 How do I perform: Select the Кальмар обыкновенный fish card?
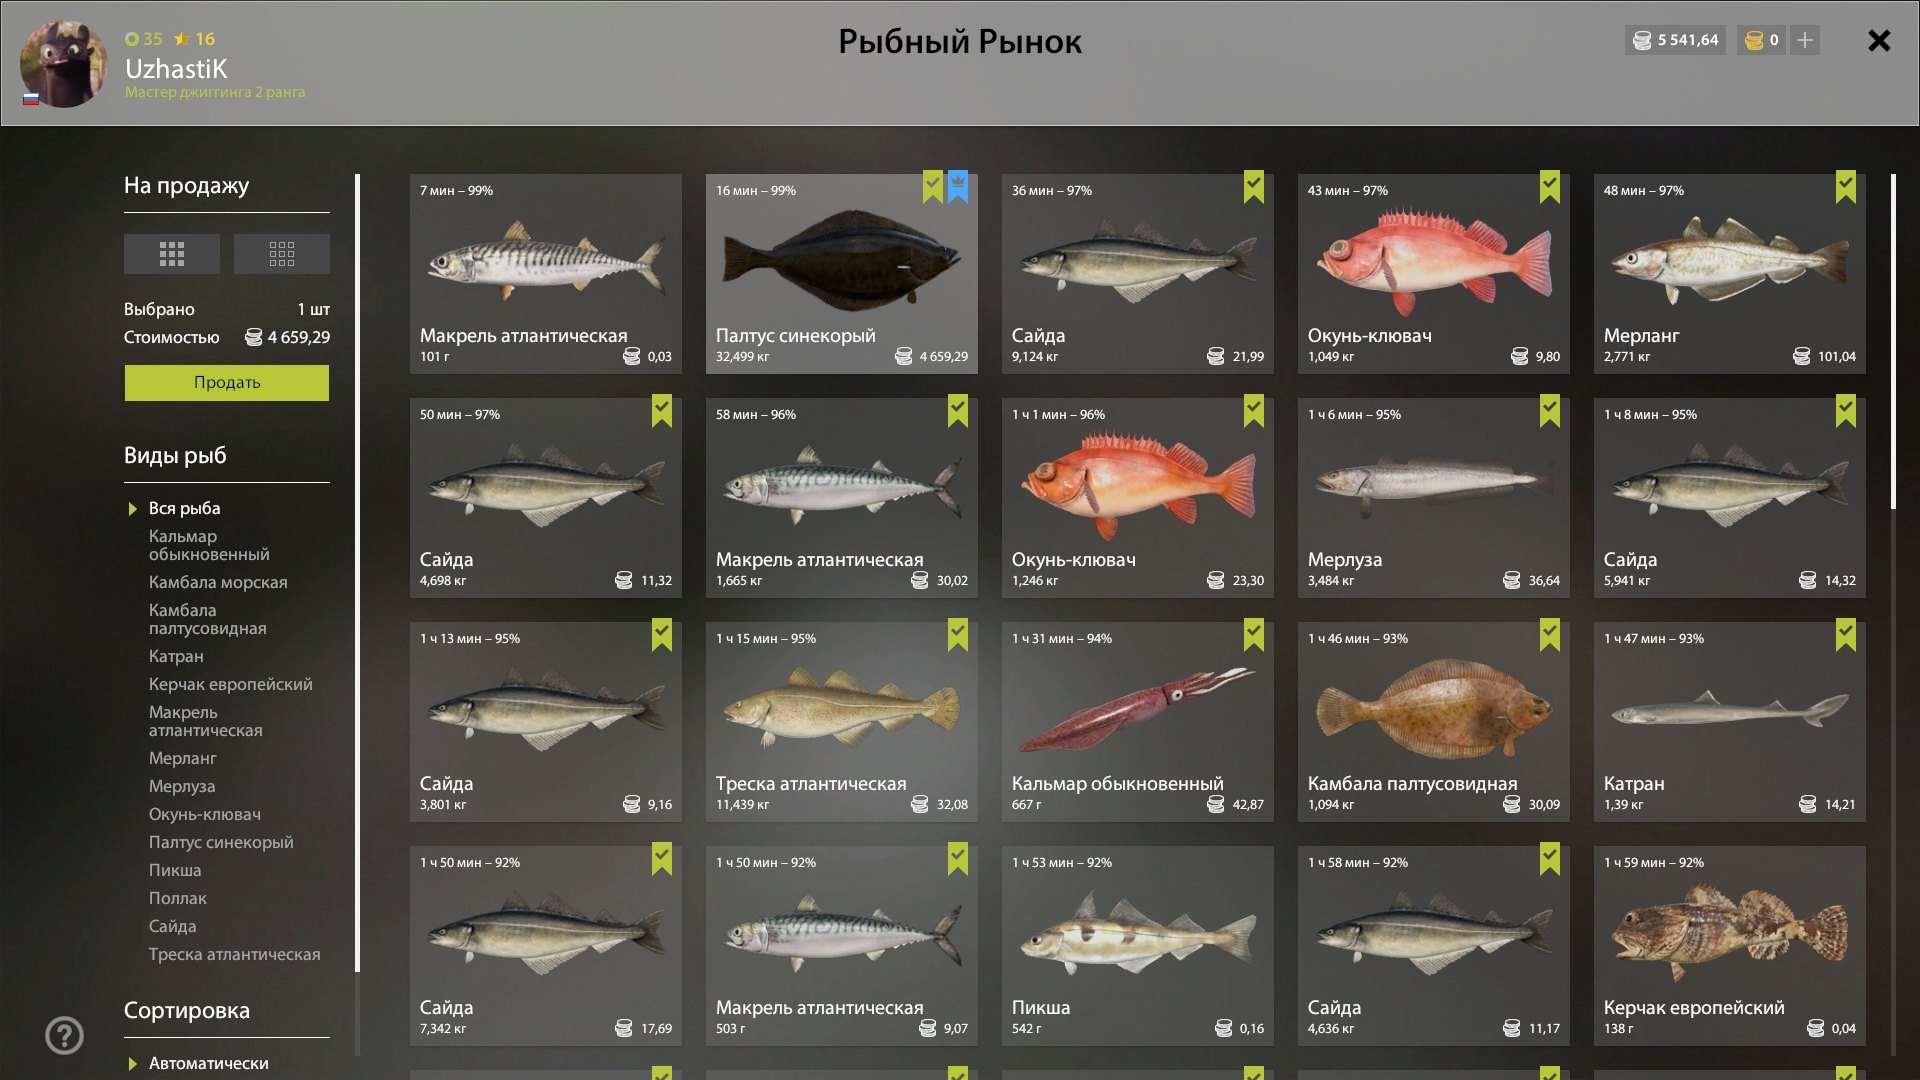click(x=1138, y=722)
